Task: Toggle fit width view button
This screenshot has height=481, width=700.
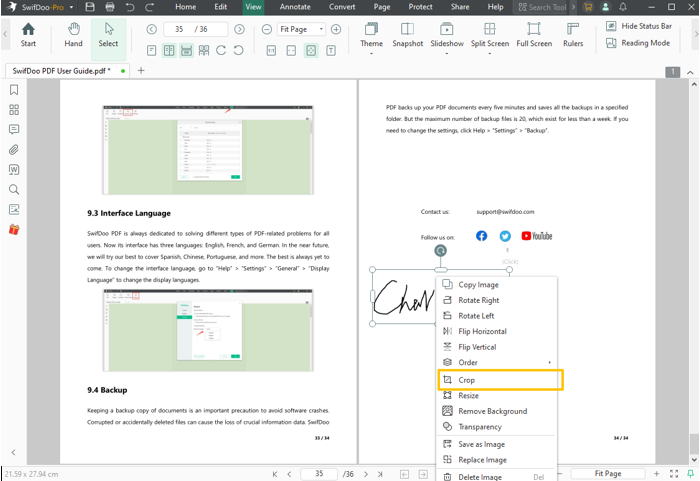Action: click(x=291, y=50)
